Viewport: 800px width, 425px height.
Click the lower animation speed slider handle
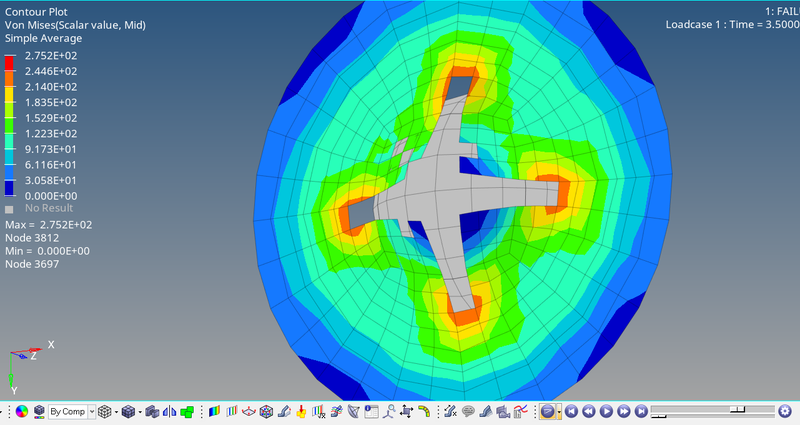pyautogui.click(x=659, y=416)
